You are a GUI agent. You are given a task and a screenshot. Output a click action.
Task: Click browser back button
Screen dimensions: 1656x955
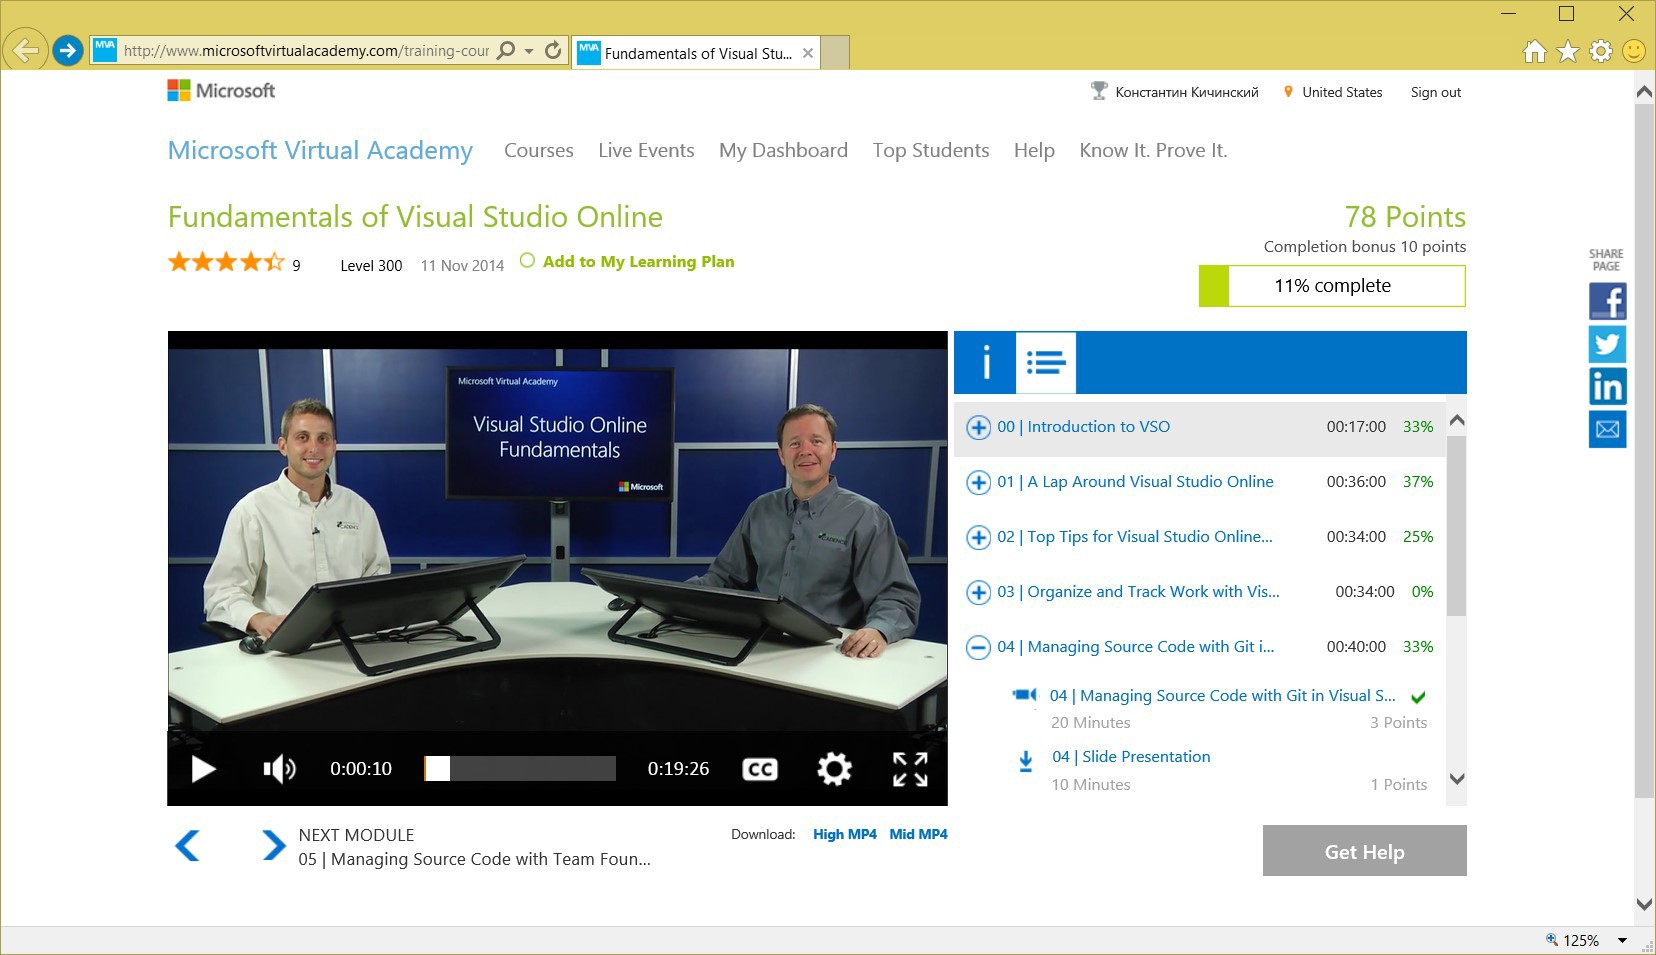(25, 50)
